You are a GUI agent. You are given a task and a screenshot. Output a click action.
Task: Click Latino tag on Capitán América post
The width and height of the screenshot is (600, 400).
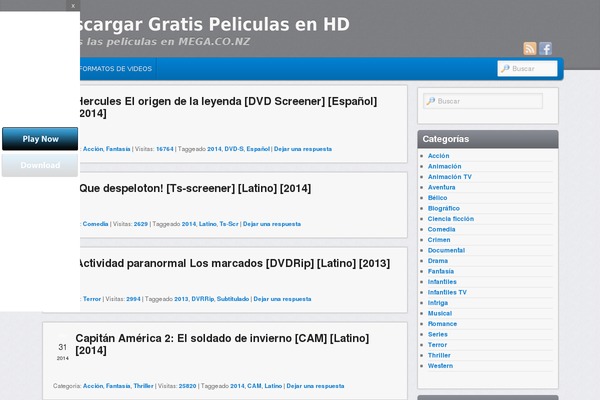pos(273,386)
